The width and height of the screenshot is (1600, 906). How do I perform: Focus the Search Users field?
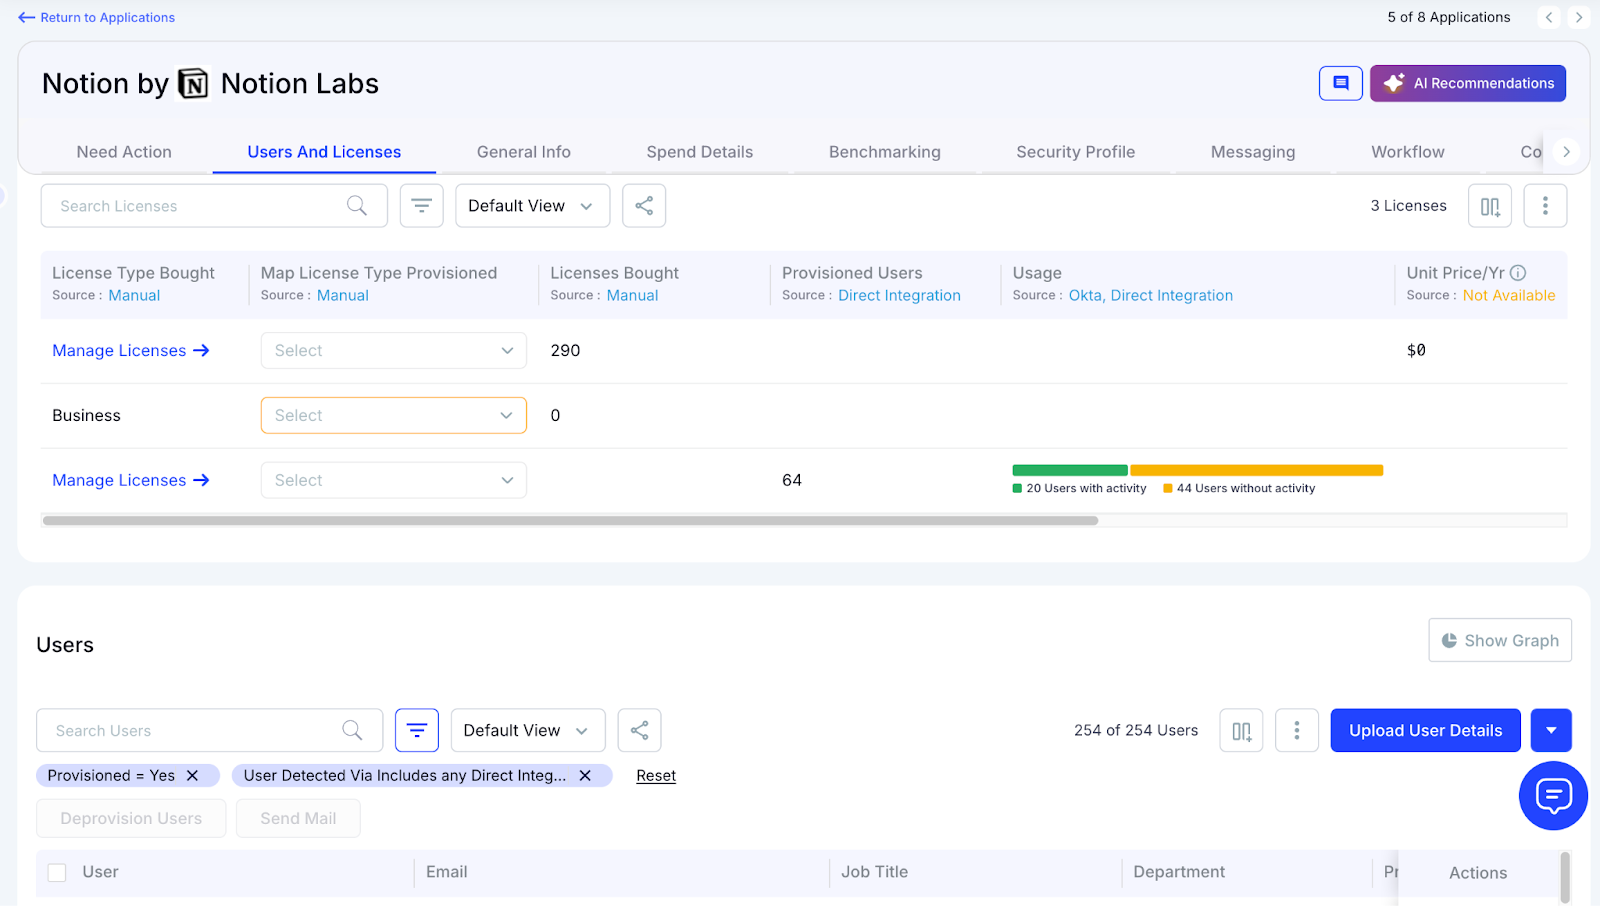(210, 731)
